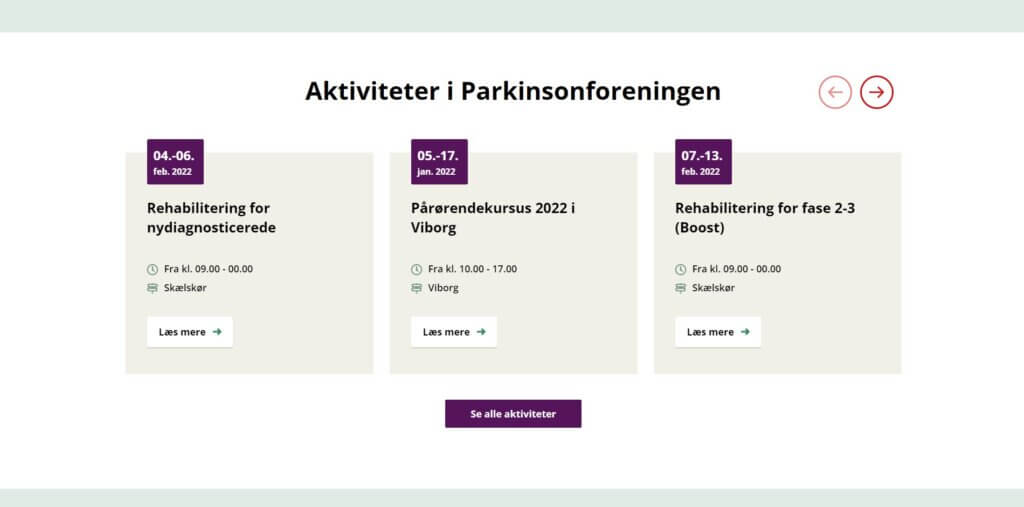The image size is (1024, 507).
Task: Click the previous arrow carousel button
Action: pos(835,92)
